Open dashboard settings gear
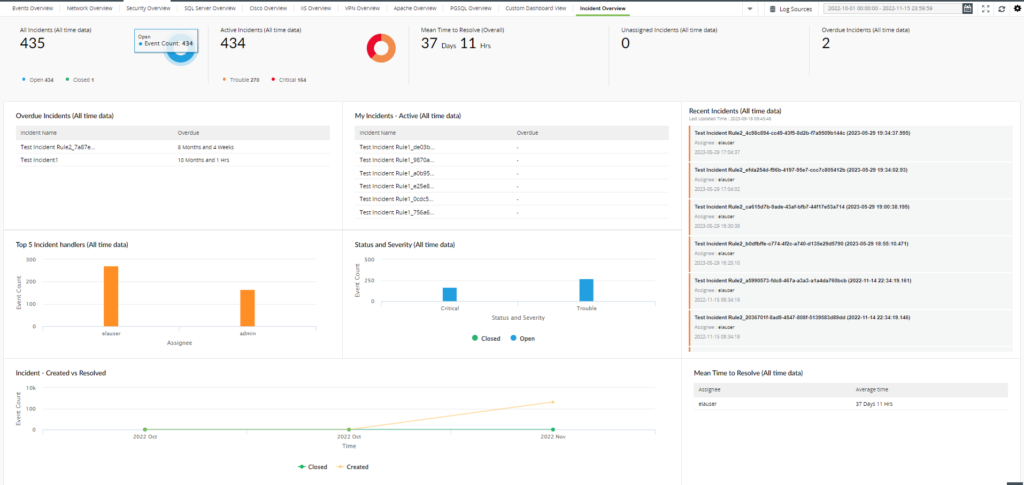The height and width of the screenshot is (485, 1024). click(x=1016, y=8)
